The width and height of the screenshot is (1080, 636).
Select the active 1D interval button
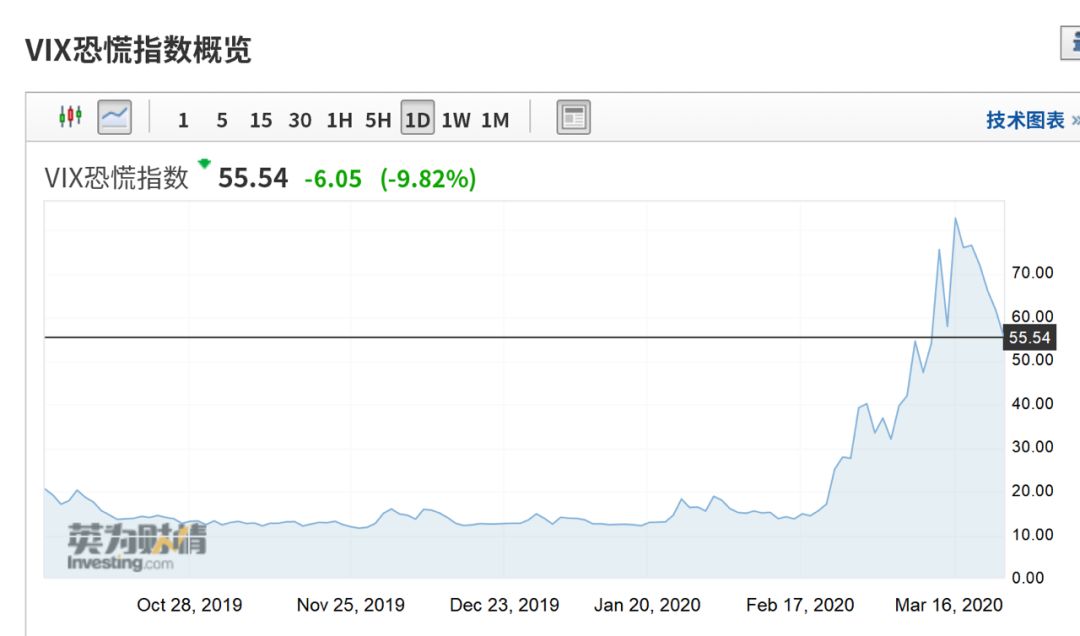click(x=417, y=120)
